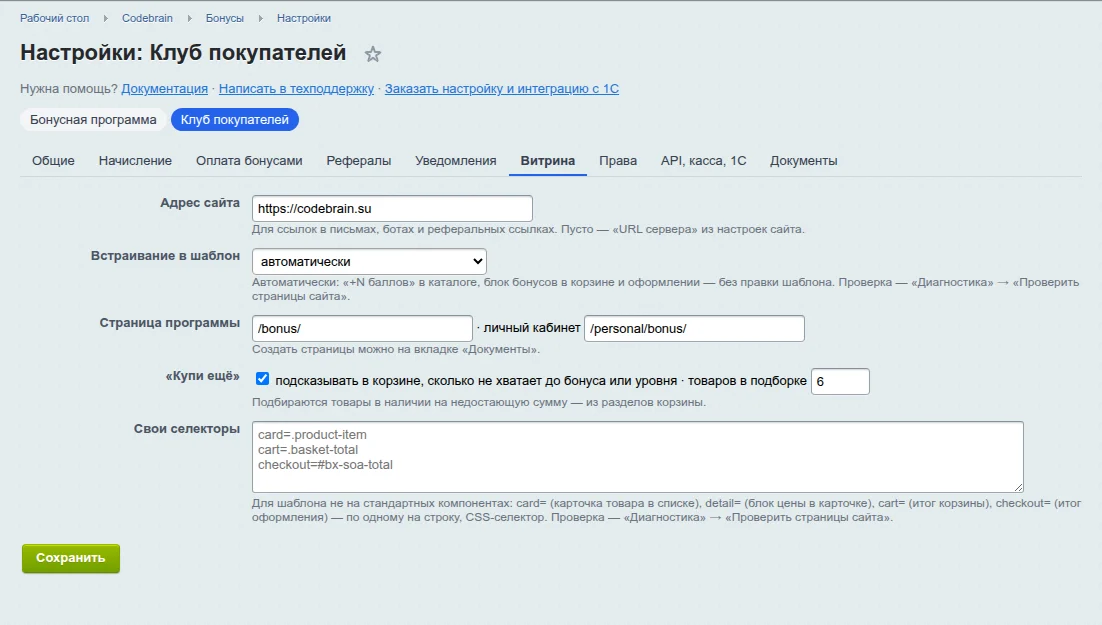Open the Документы tab
This screenshot has width=1102, height=625.
point(803,161)
